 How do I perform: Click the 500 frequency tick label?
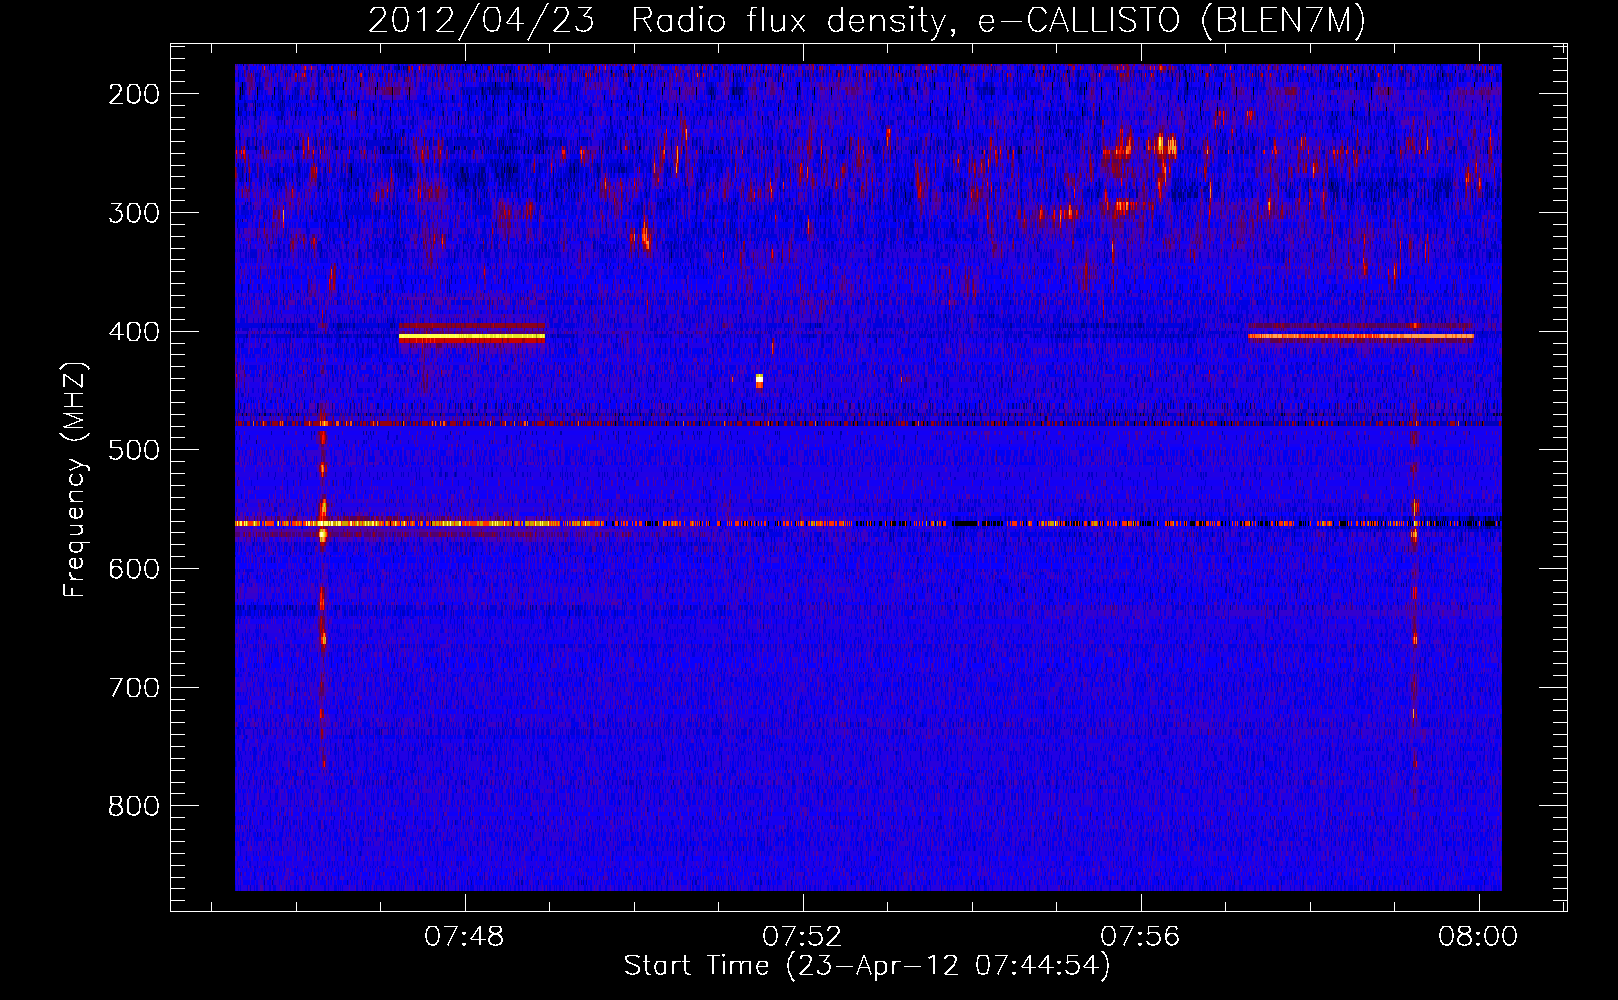[134, 450]
